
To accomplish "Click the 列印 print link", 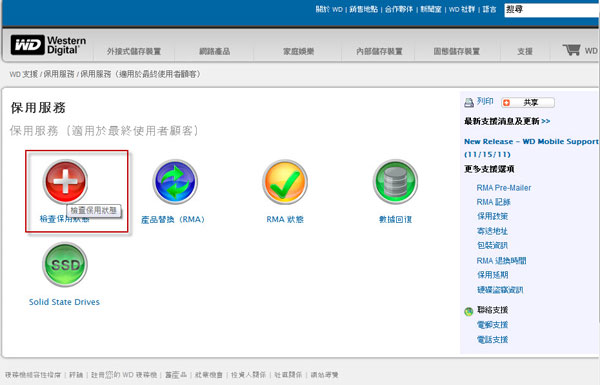I will pyautogui.click(x=485, y=101).
